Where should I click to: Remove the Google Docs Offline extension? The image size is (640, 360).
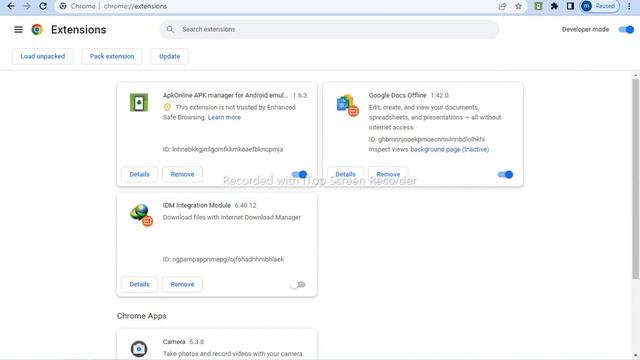388,174
